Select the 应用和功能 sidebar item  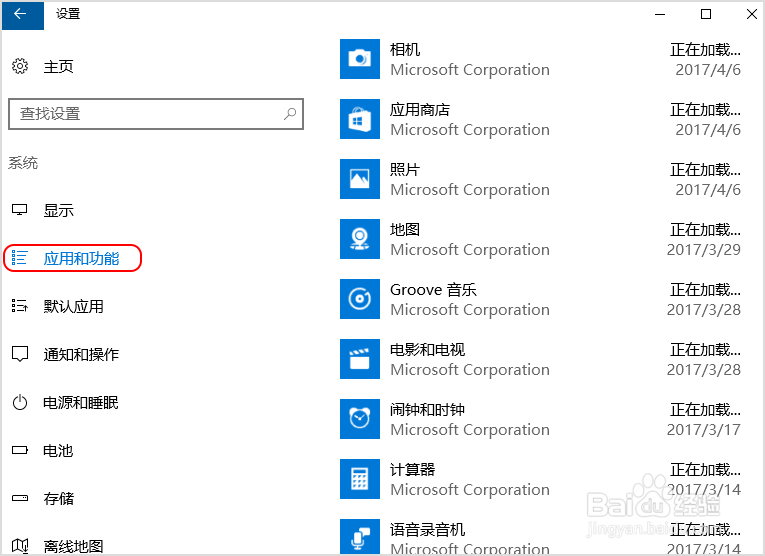(x=80, y=259)
